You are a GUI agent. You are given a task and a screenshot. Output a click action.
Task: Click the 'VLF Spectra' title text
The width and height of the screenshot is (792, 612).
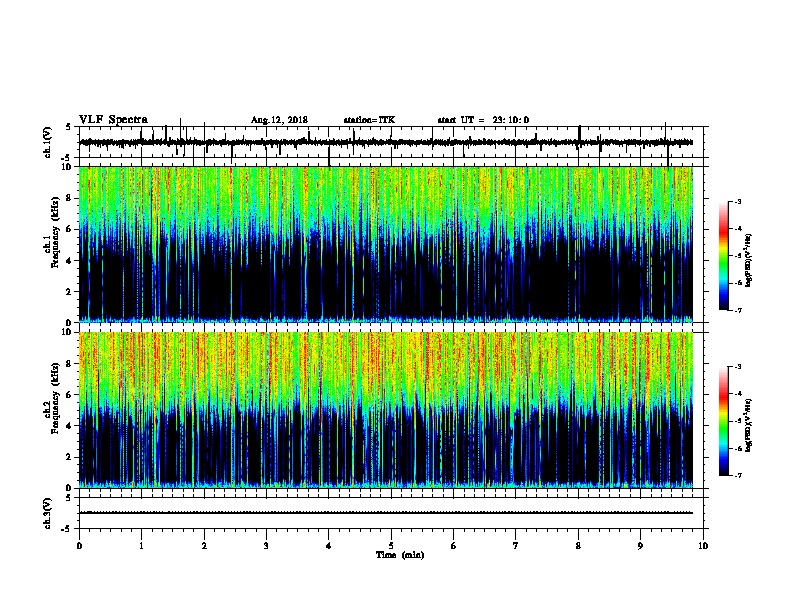[113, 120]
